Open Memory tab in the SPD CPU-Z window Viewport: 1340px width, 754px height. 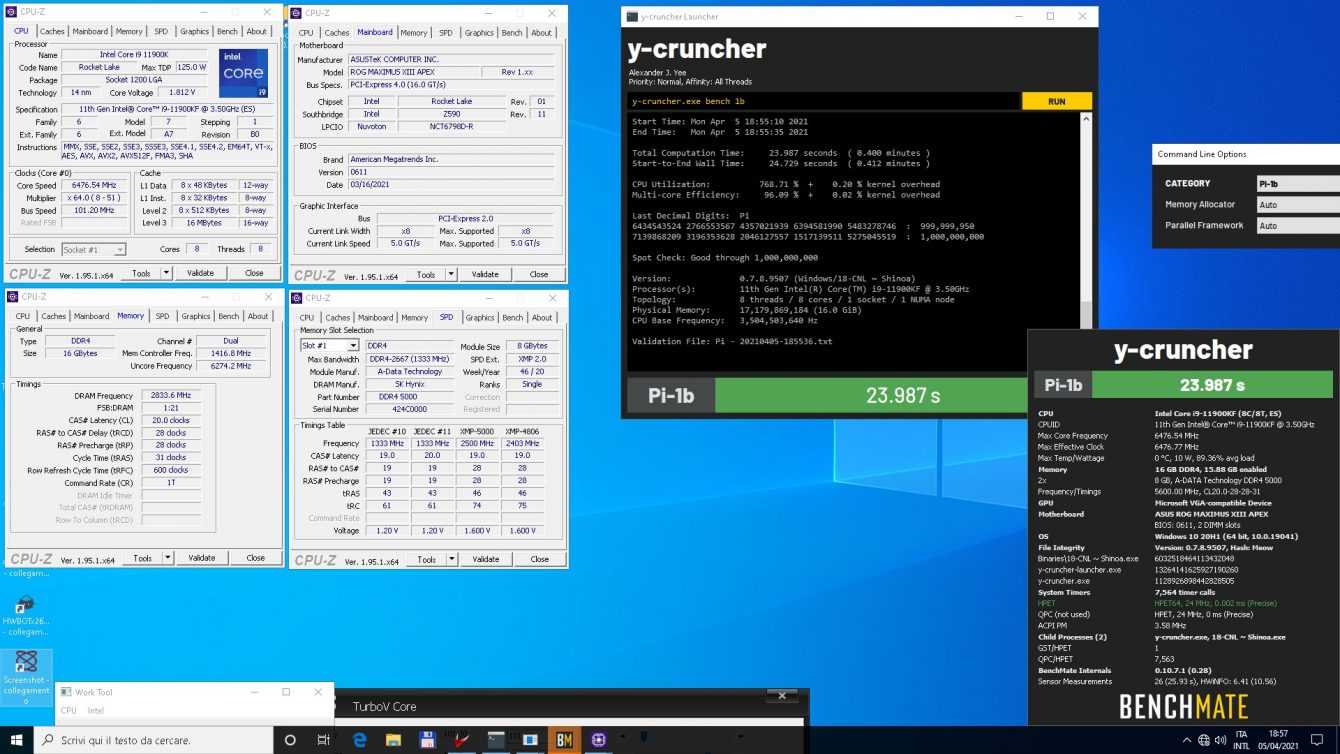[414, 317]
